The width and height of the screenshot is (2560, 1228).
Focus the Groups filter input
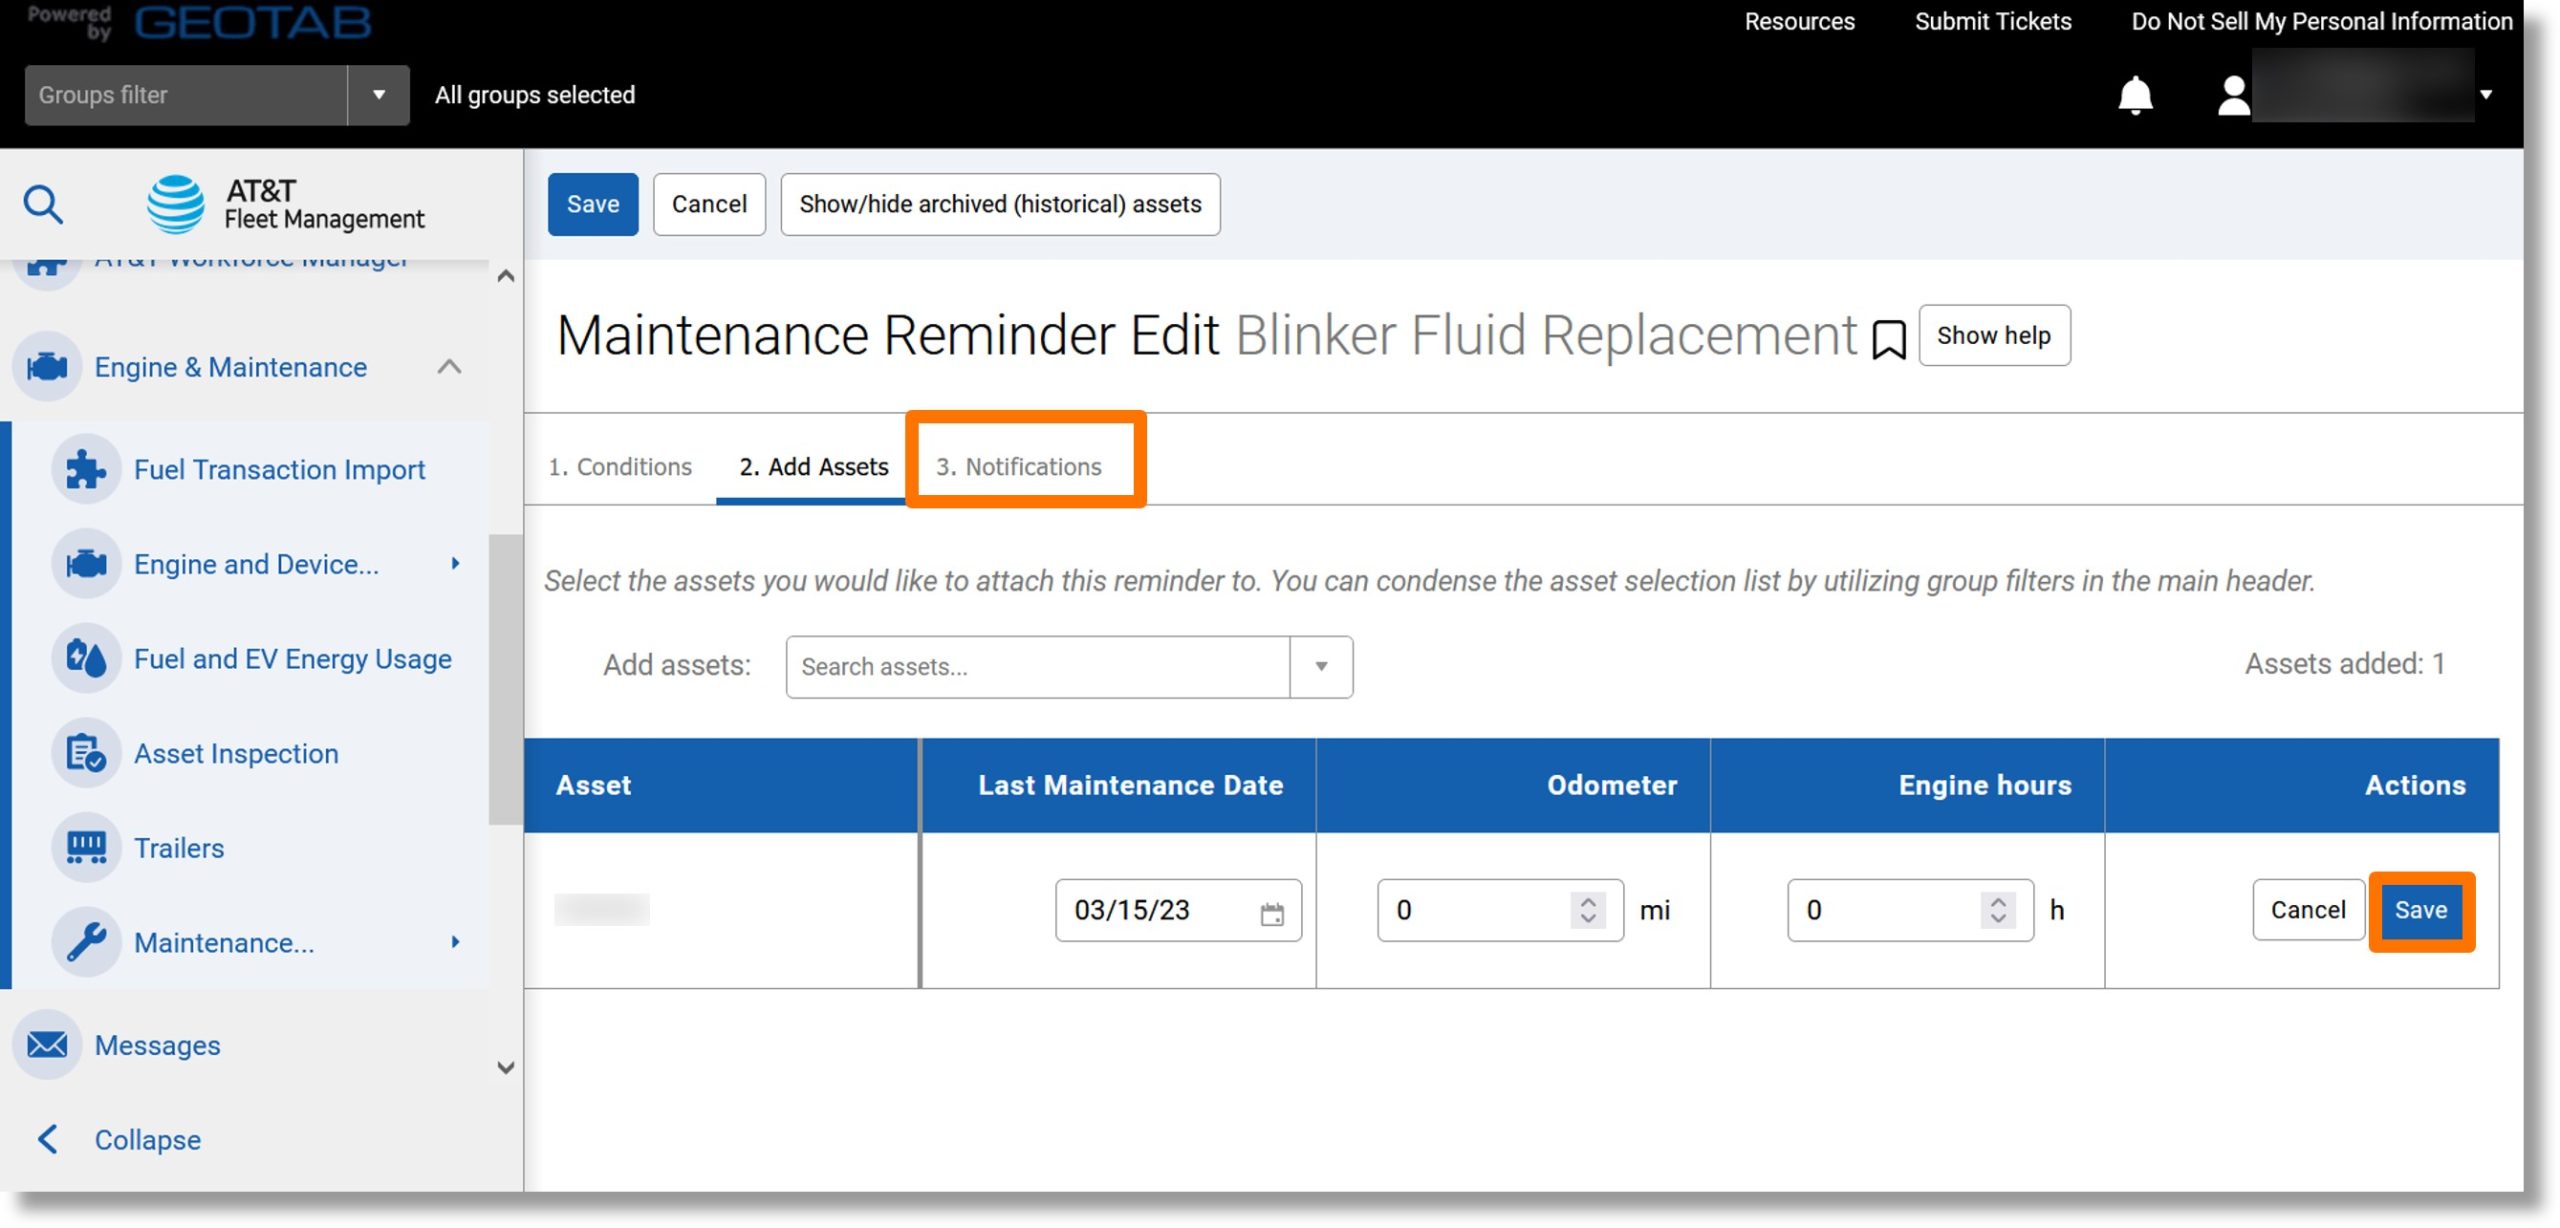[186, 95]
